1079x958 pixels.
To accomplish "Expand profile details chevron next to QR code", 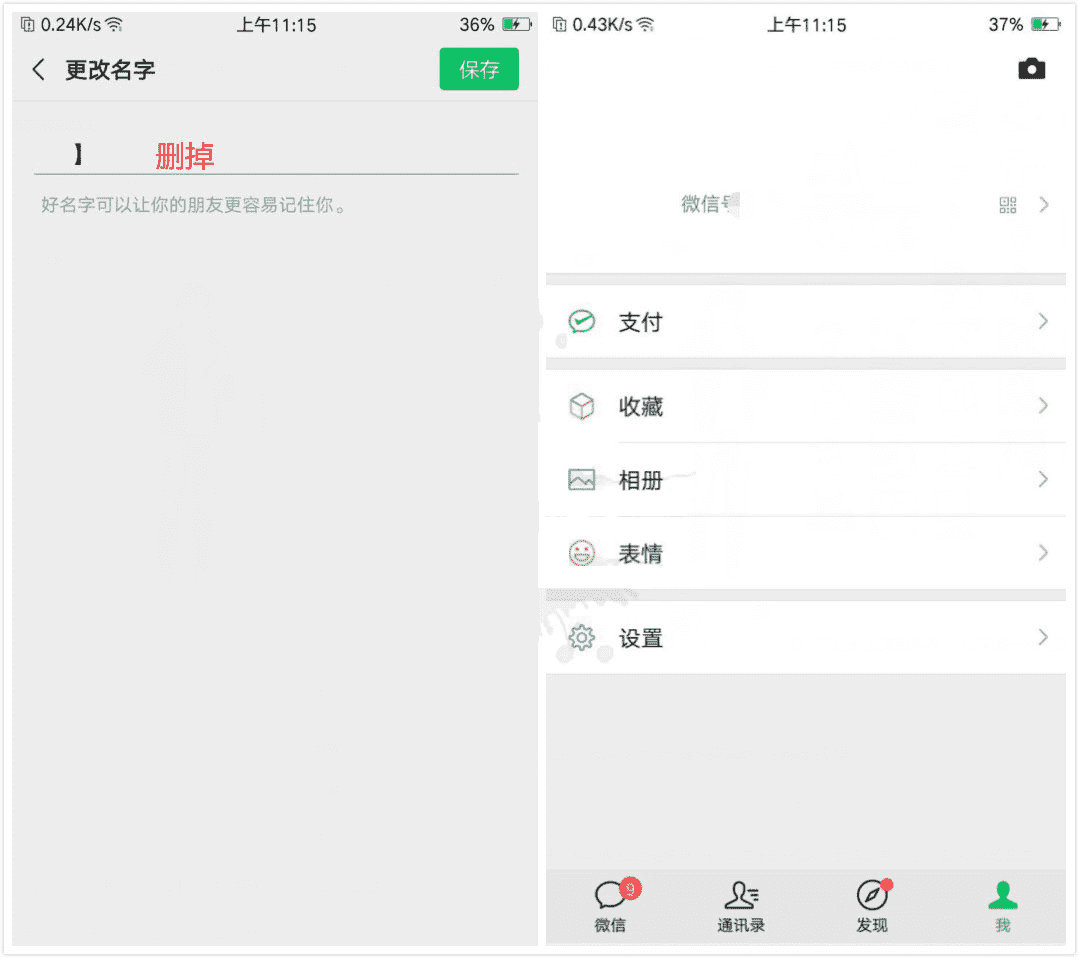I will (x=1044, y=204).
